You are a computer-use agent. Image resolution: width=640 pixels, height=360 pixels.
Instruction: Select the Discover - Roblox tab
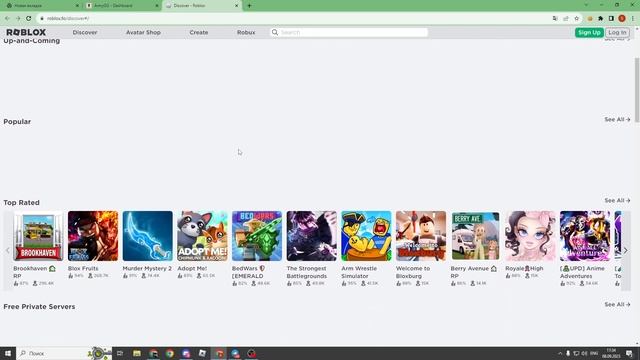tap(202, 6)
